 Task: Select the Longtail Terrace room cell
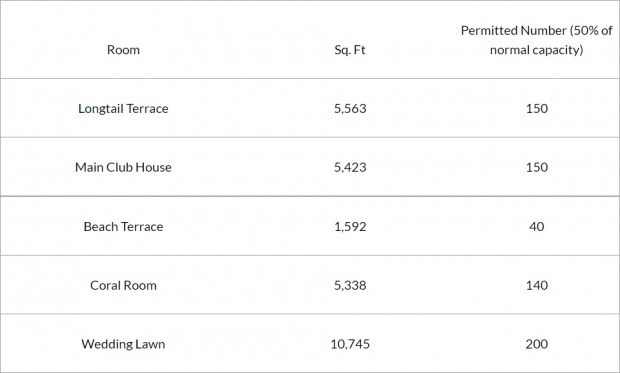pos(123,108)
